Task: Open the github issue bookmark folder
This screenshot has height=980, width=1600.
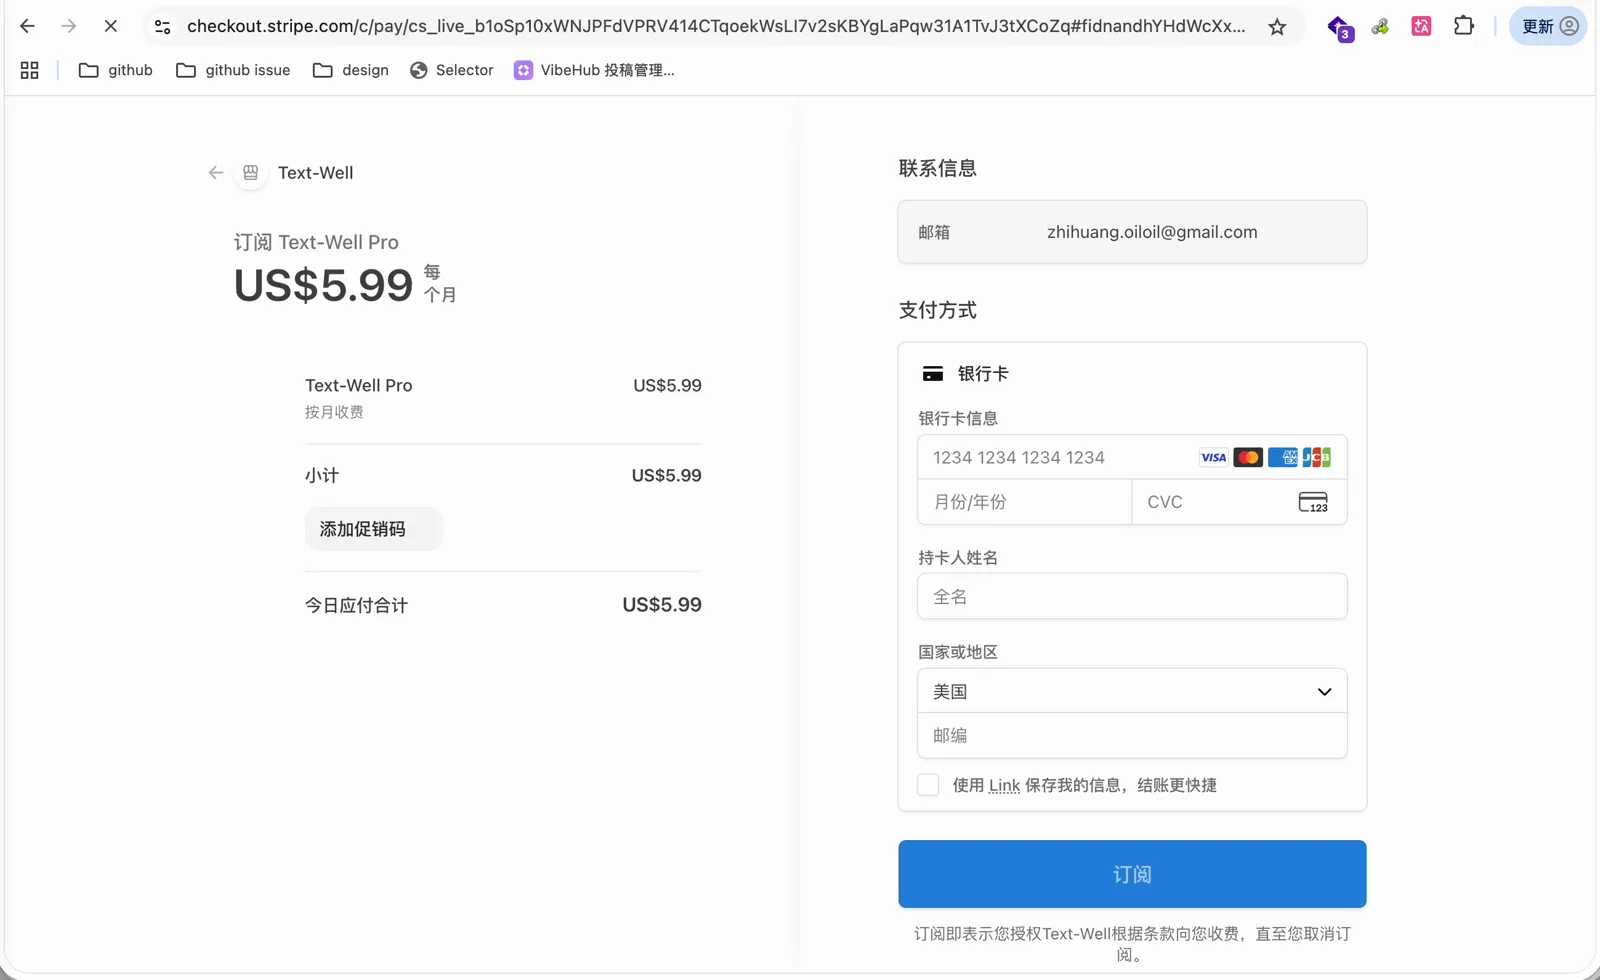Action: 233,70
